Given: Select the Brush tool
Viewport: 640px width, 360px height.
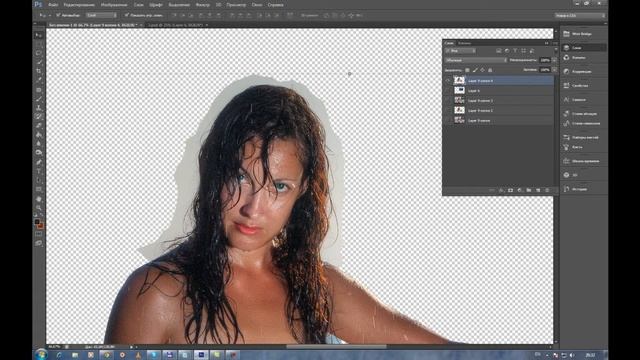Looking at the screenshot, I should [x=38, y=99].
